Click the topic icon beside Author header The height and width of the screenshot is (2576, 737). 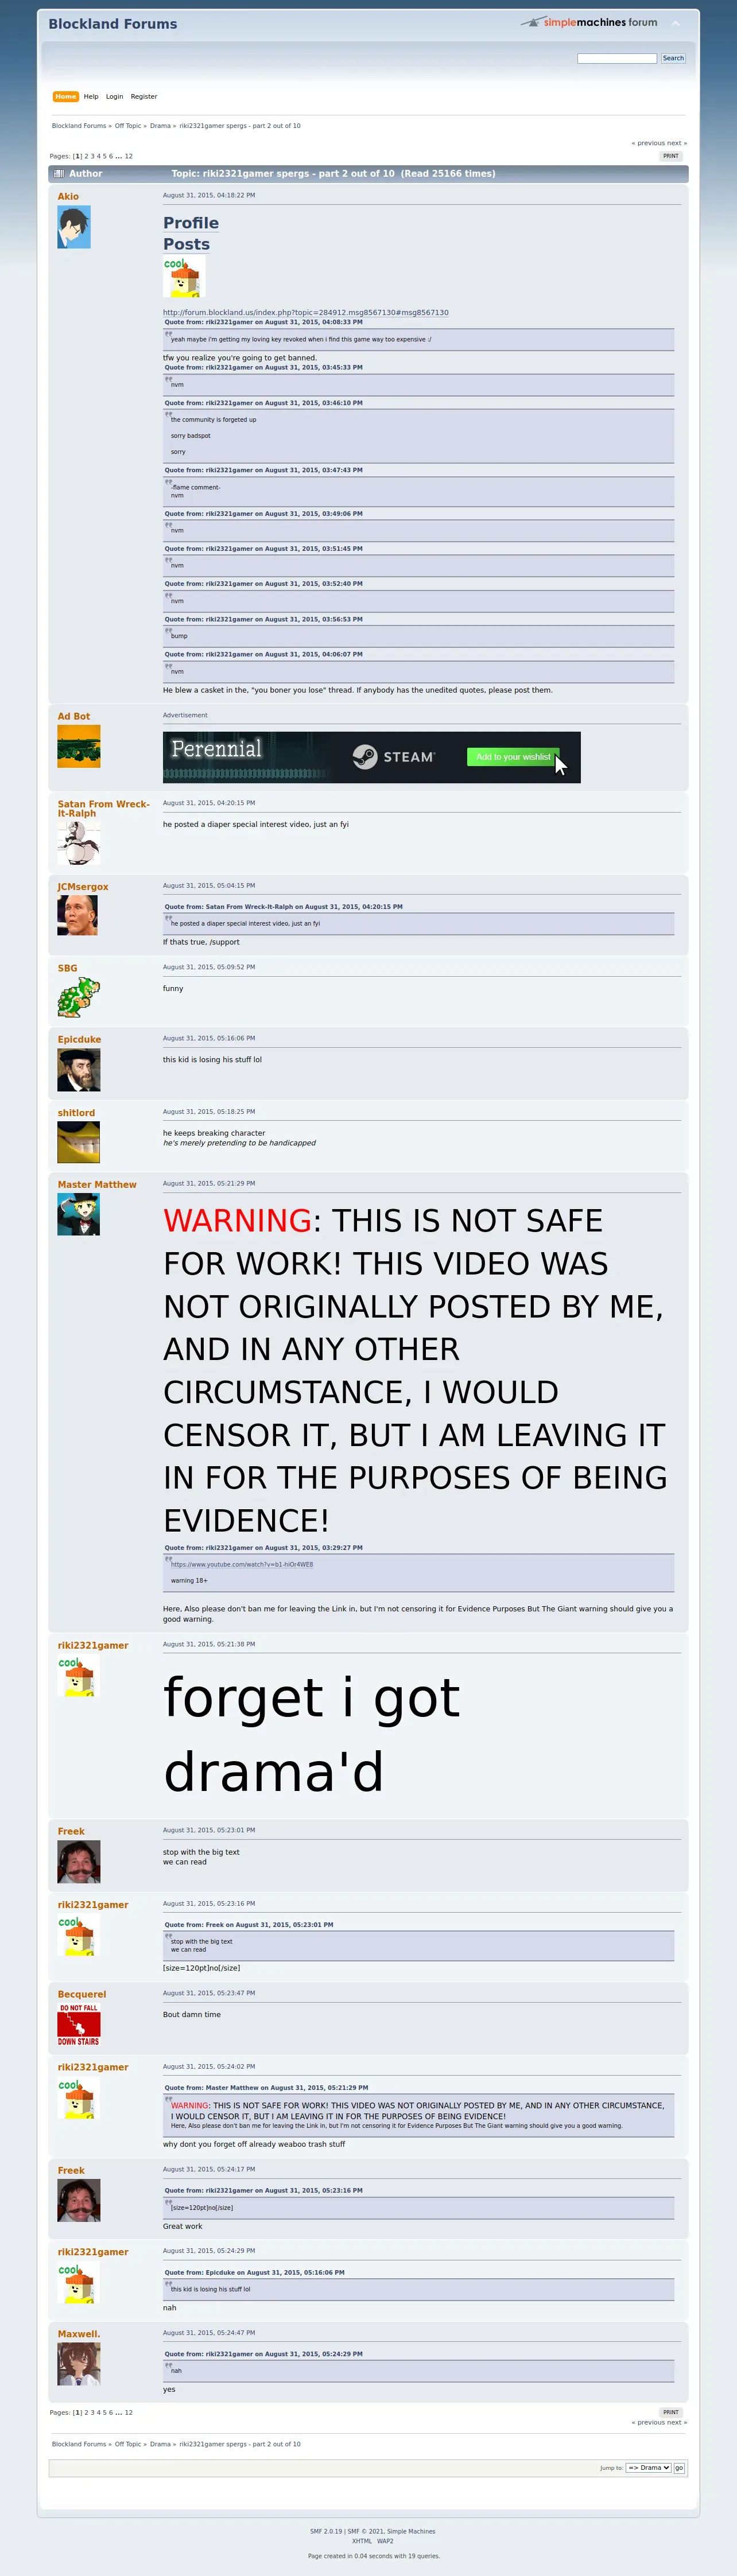click(x=58, y=174)
